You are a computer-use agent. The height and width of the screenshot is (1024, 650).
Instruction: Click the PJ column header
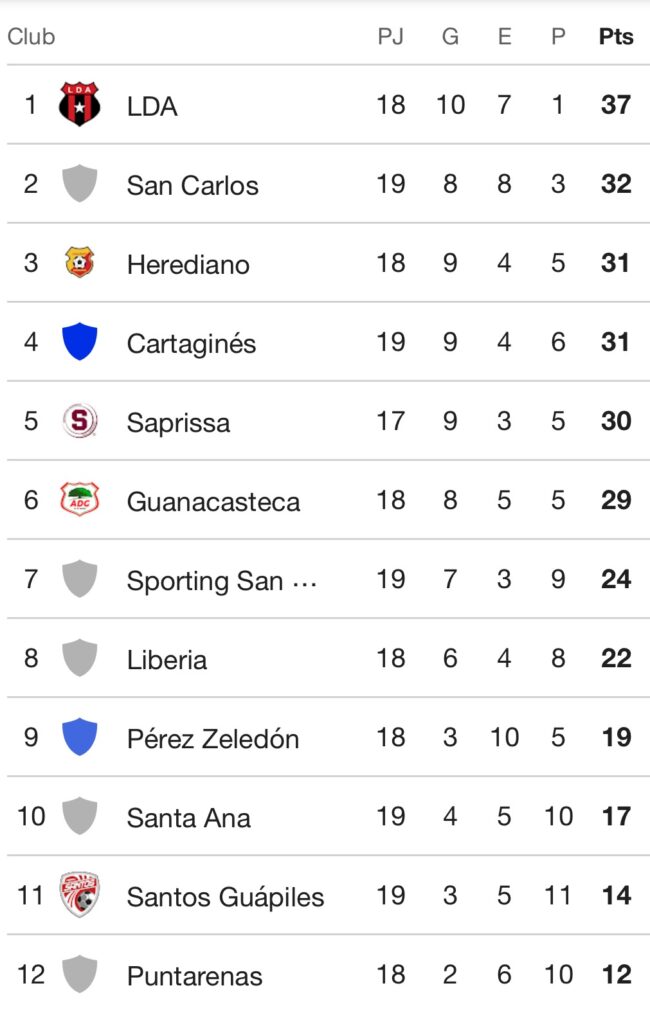click(390, 37)
